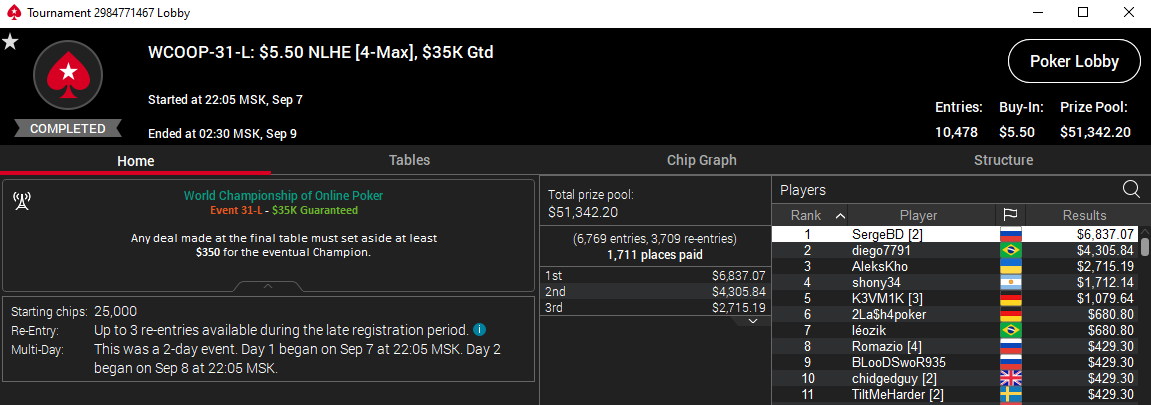Click the PokerStars spade tournament logo
This screenshot has width=1151, height=405.
click(x=68, y=75)
